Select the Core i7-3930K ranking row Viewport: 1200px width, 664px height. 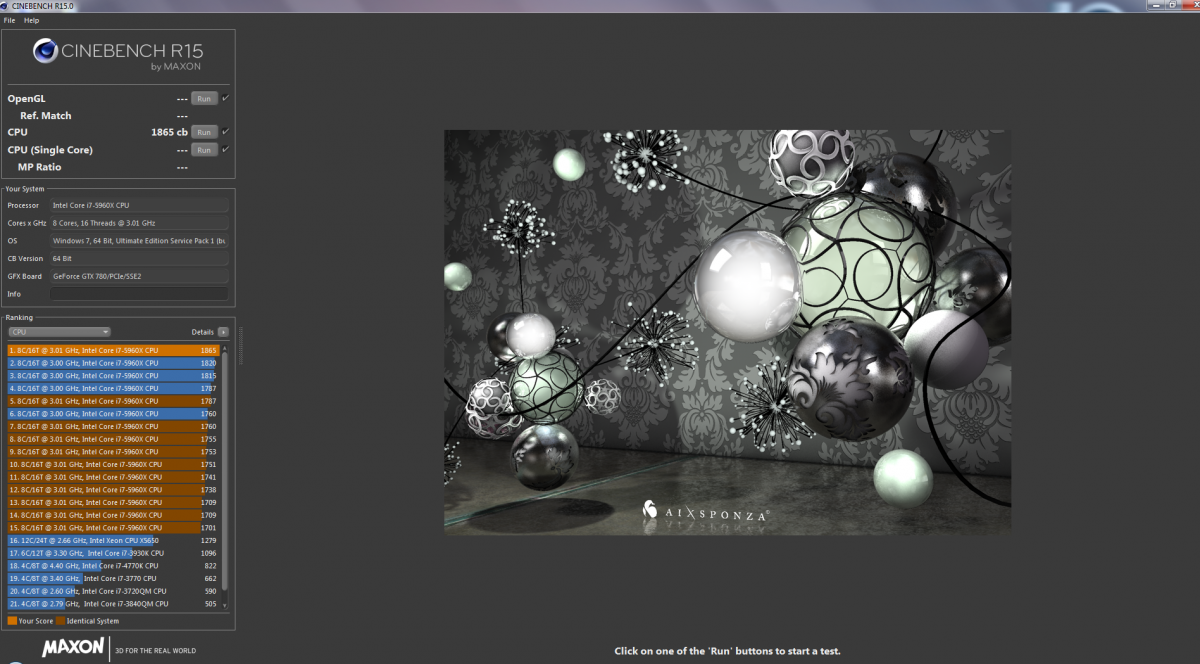(x=113, y=553)
